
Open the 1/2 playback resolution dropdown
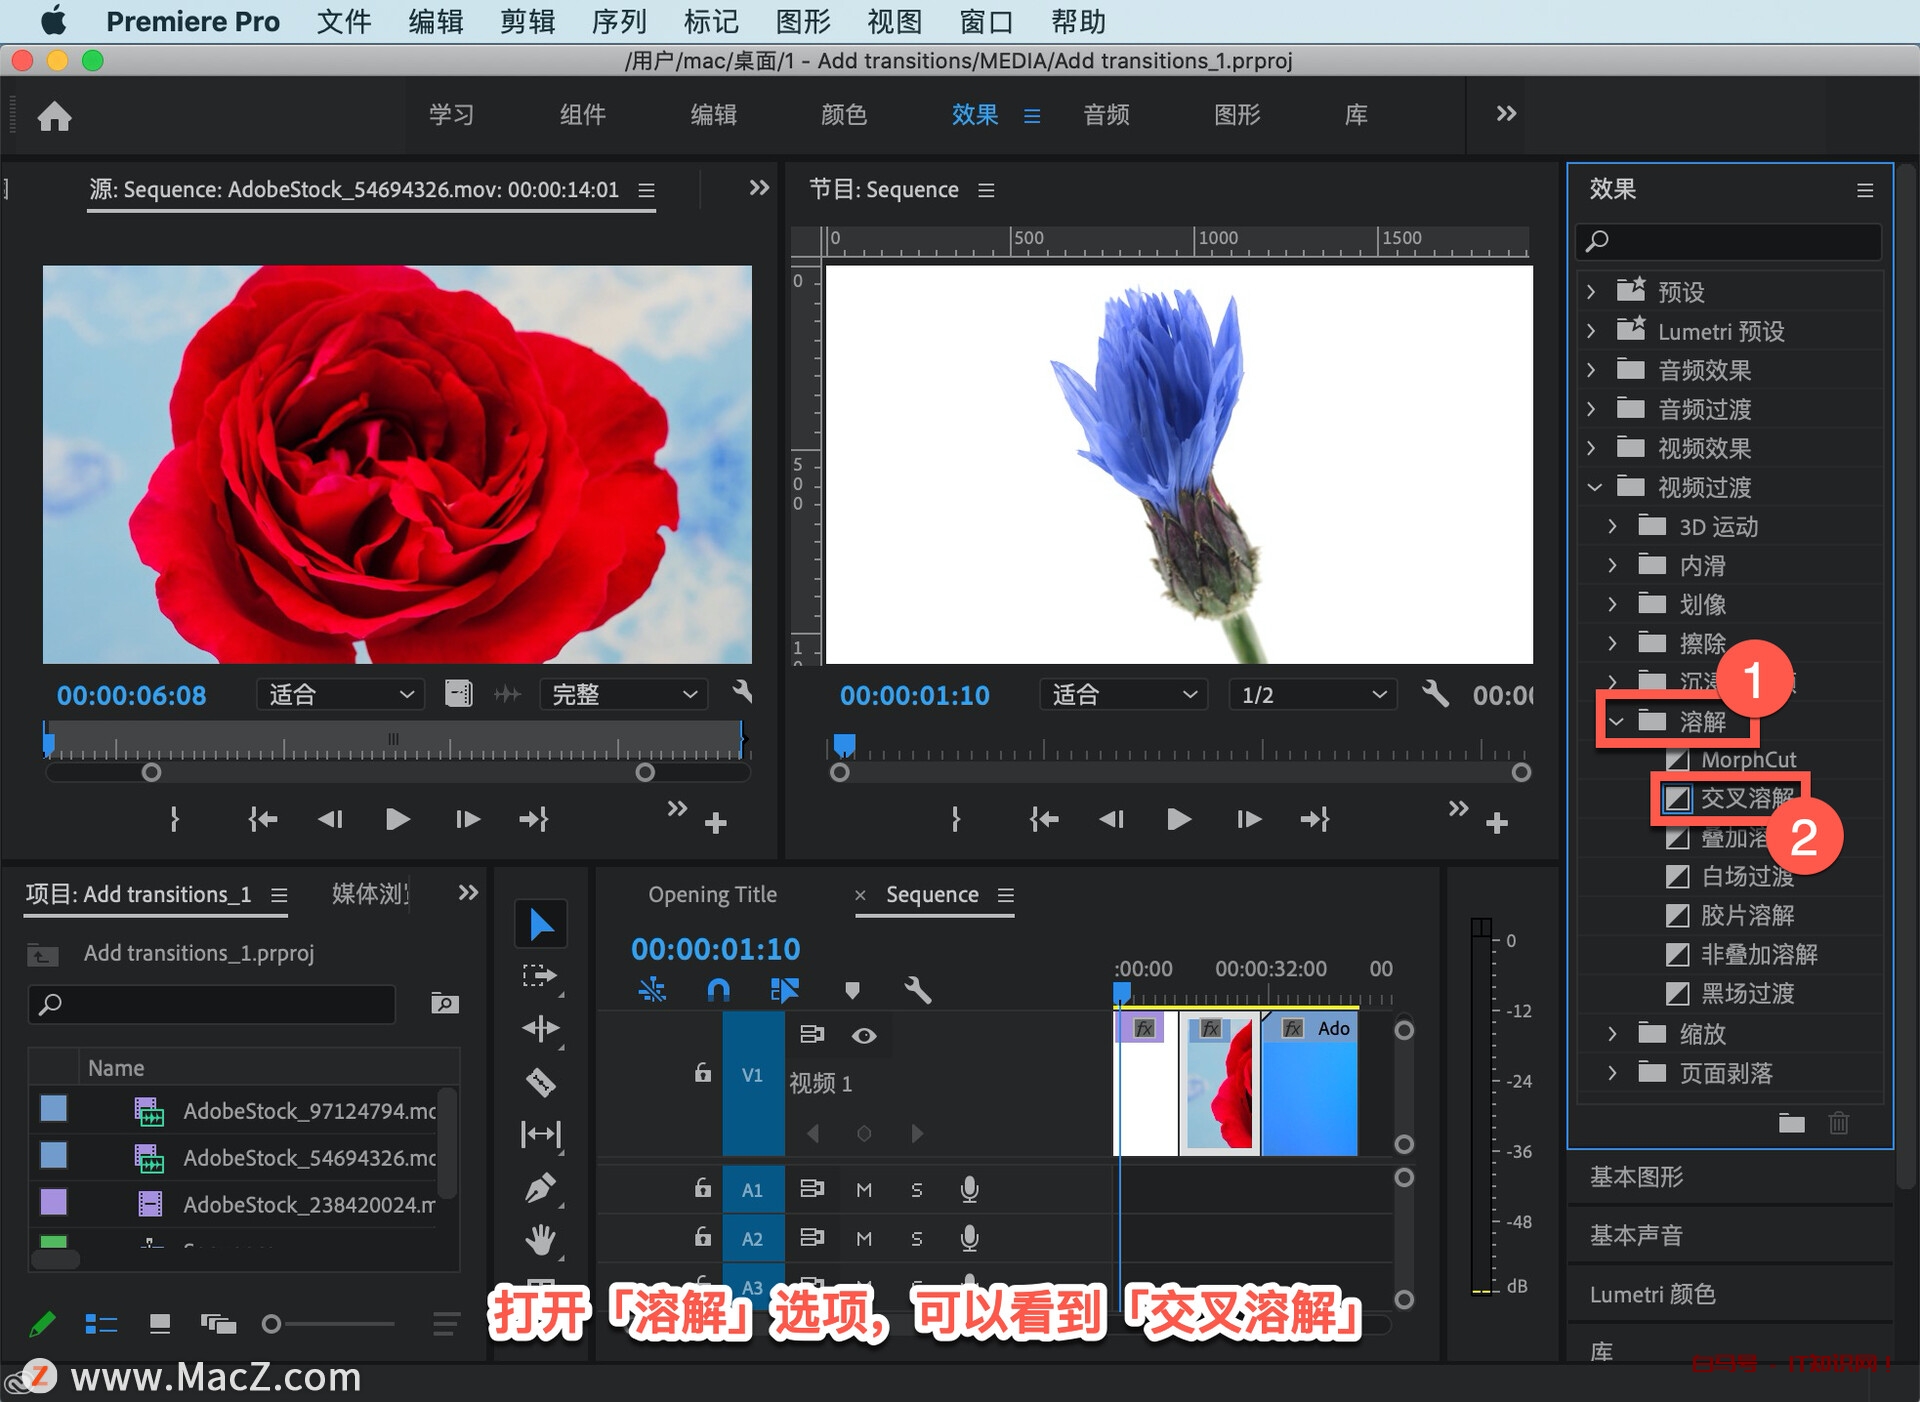[1311, 694]
